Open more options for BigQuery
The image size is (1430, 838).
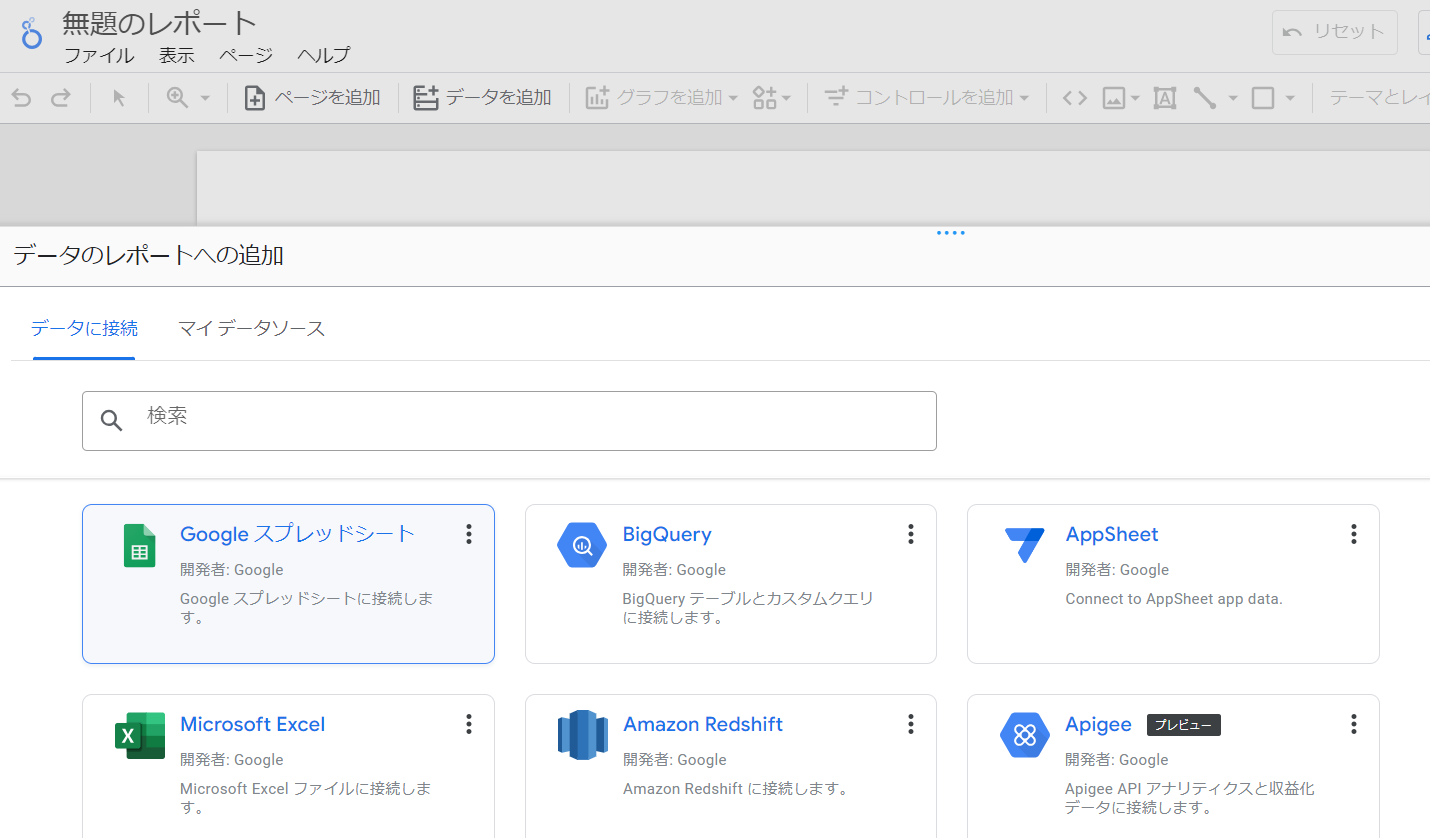(x=910, y=534)
